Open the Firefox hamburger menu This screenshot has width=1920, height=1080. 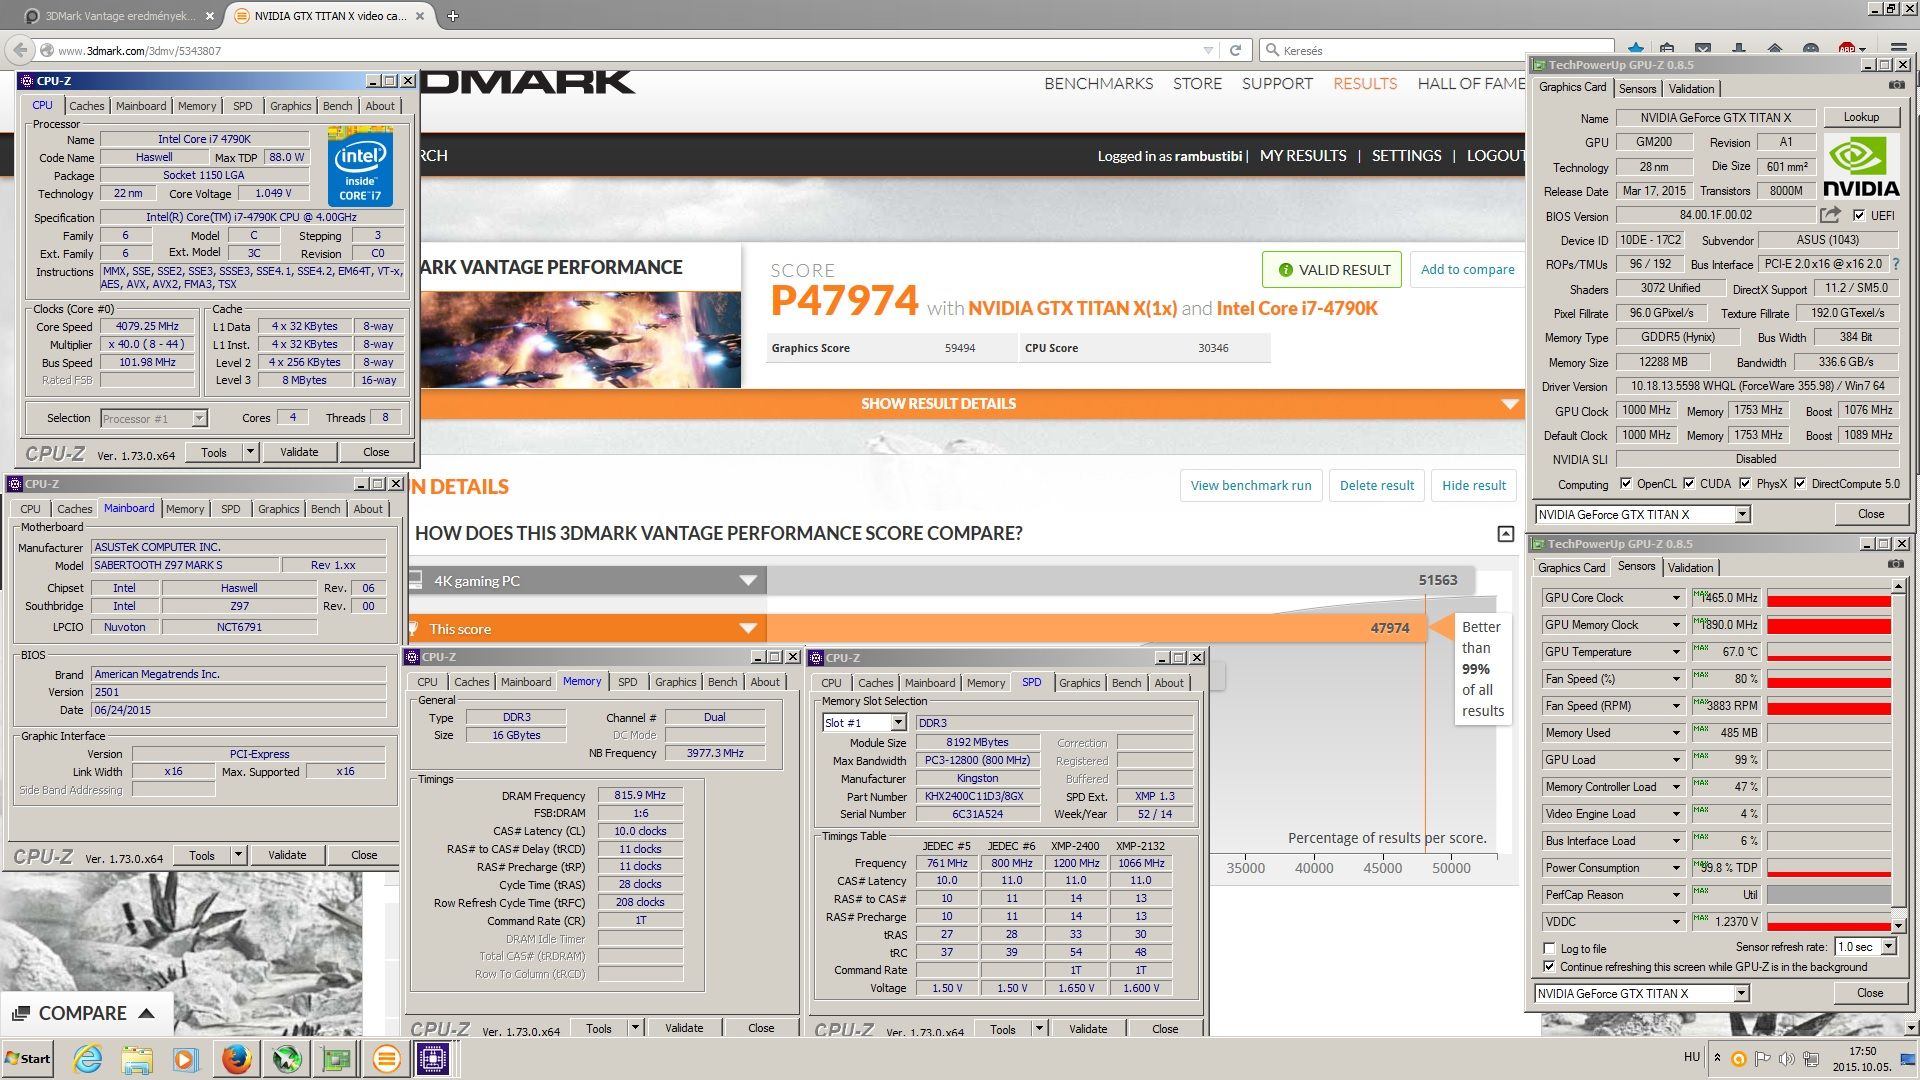[1898, 48]
